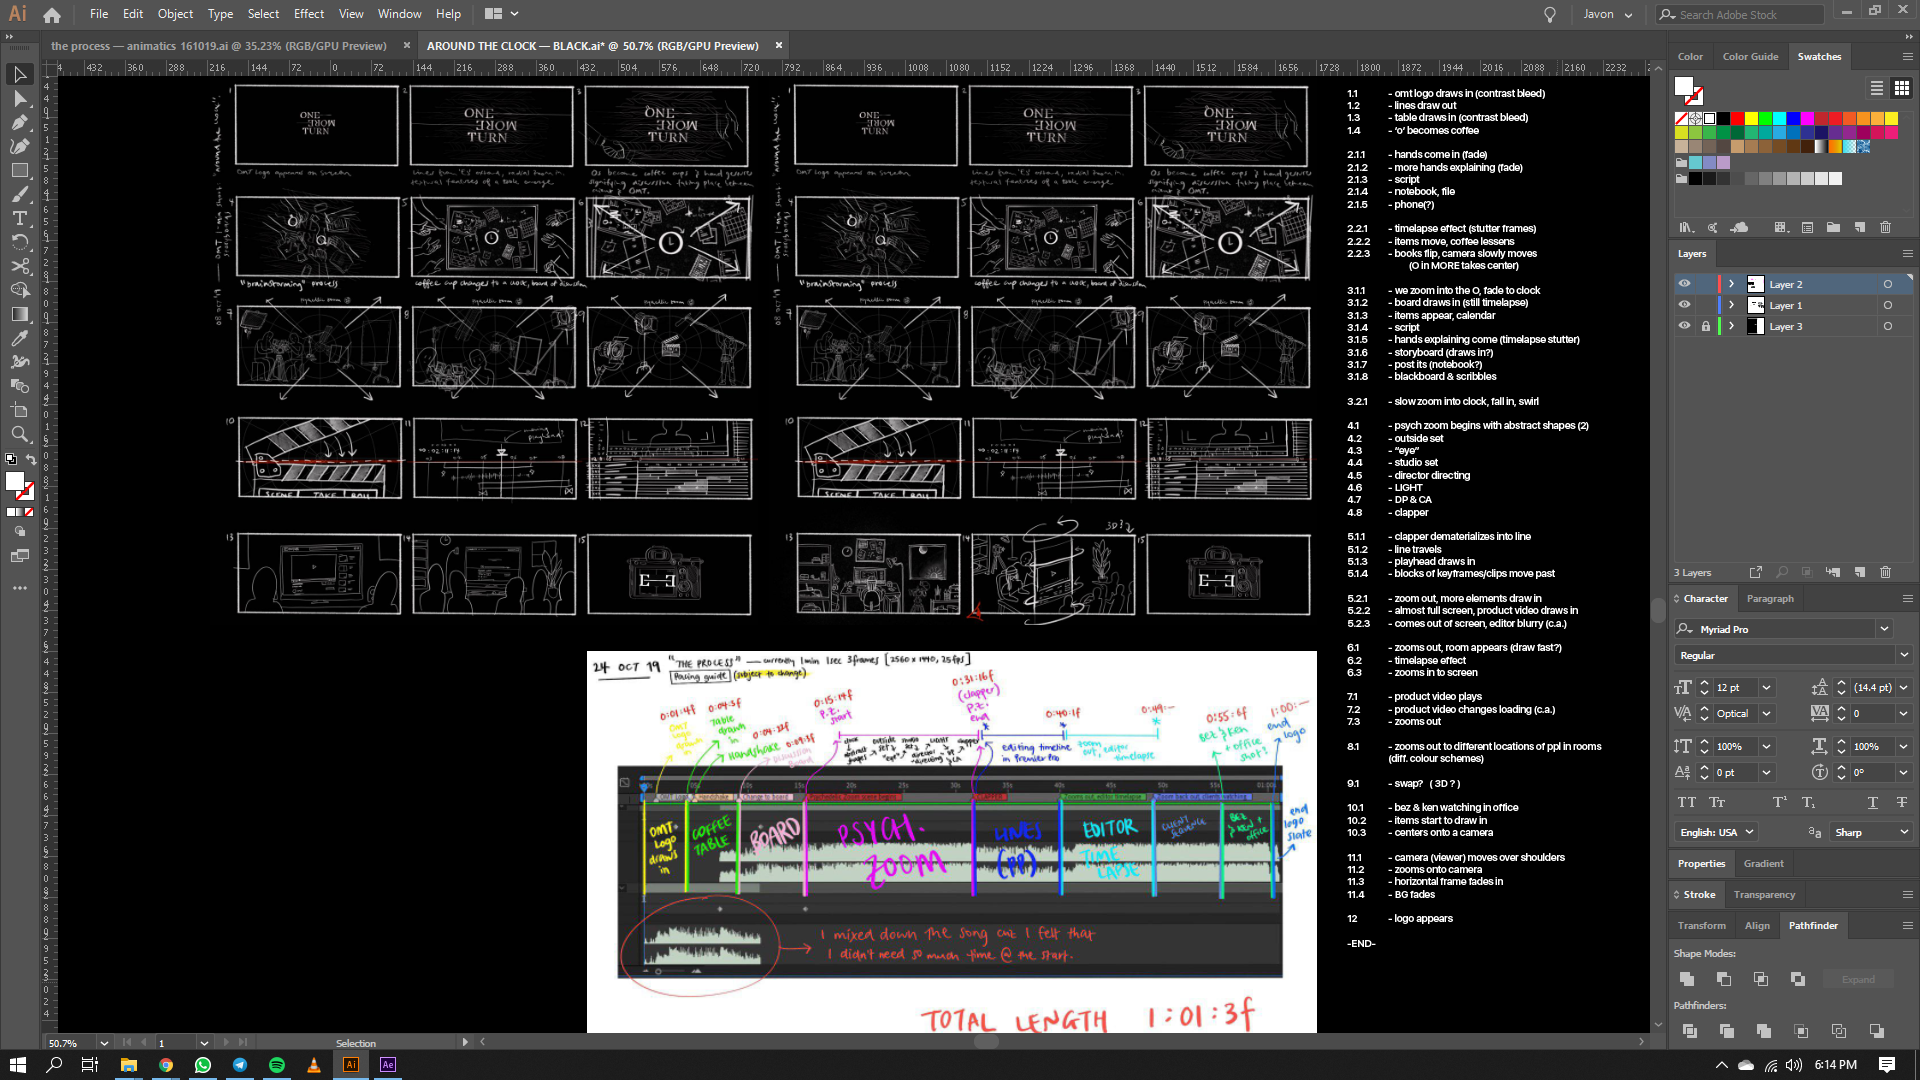This screenshot has width=1920, height=1080.
Task: Select the Scissors tool
Action: 19,267
